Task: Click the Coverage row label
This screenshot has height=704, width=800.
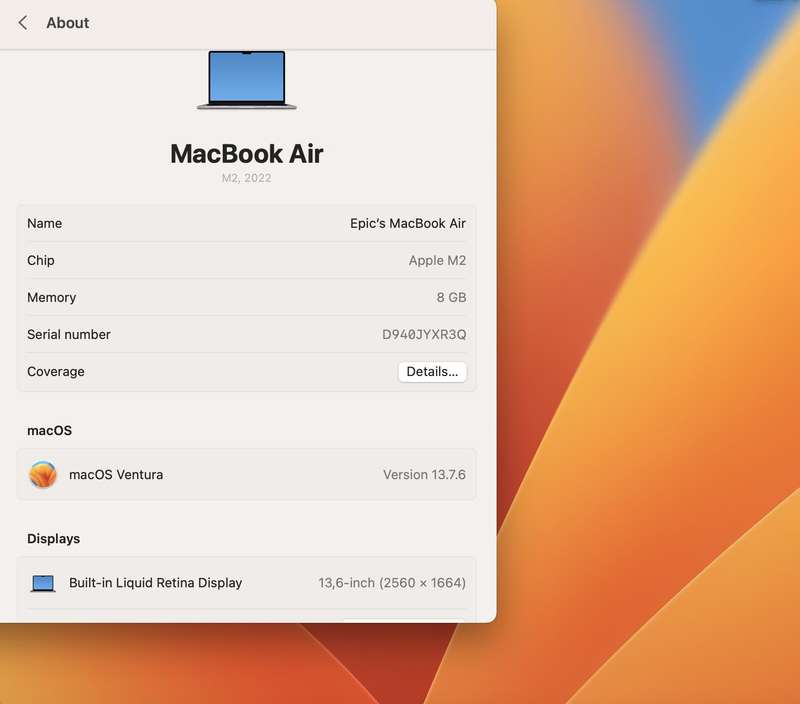Action: (56, 372)
